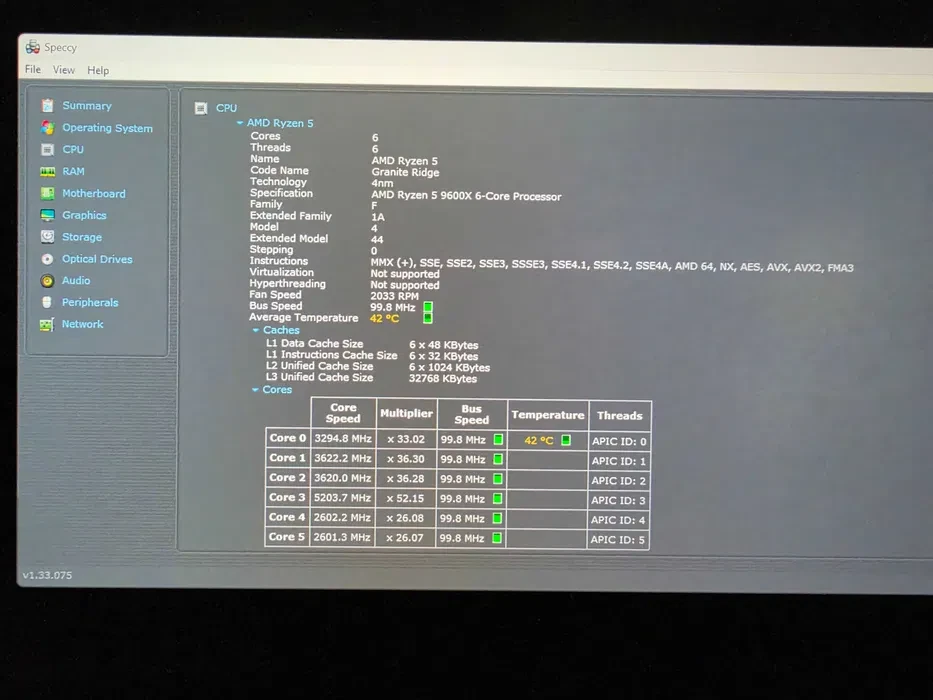
Task: Click the Summary clipboard icon in sidebar
Action: (x=48, y=105)
